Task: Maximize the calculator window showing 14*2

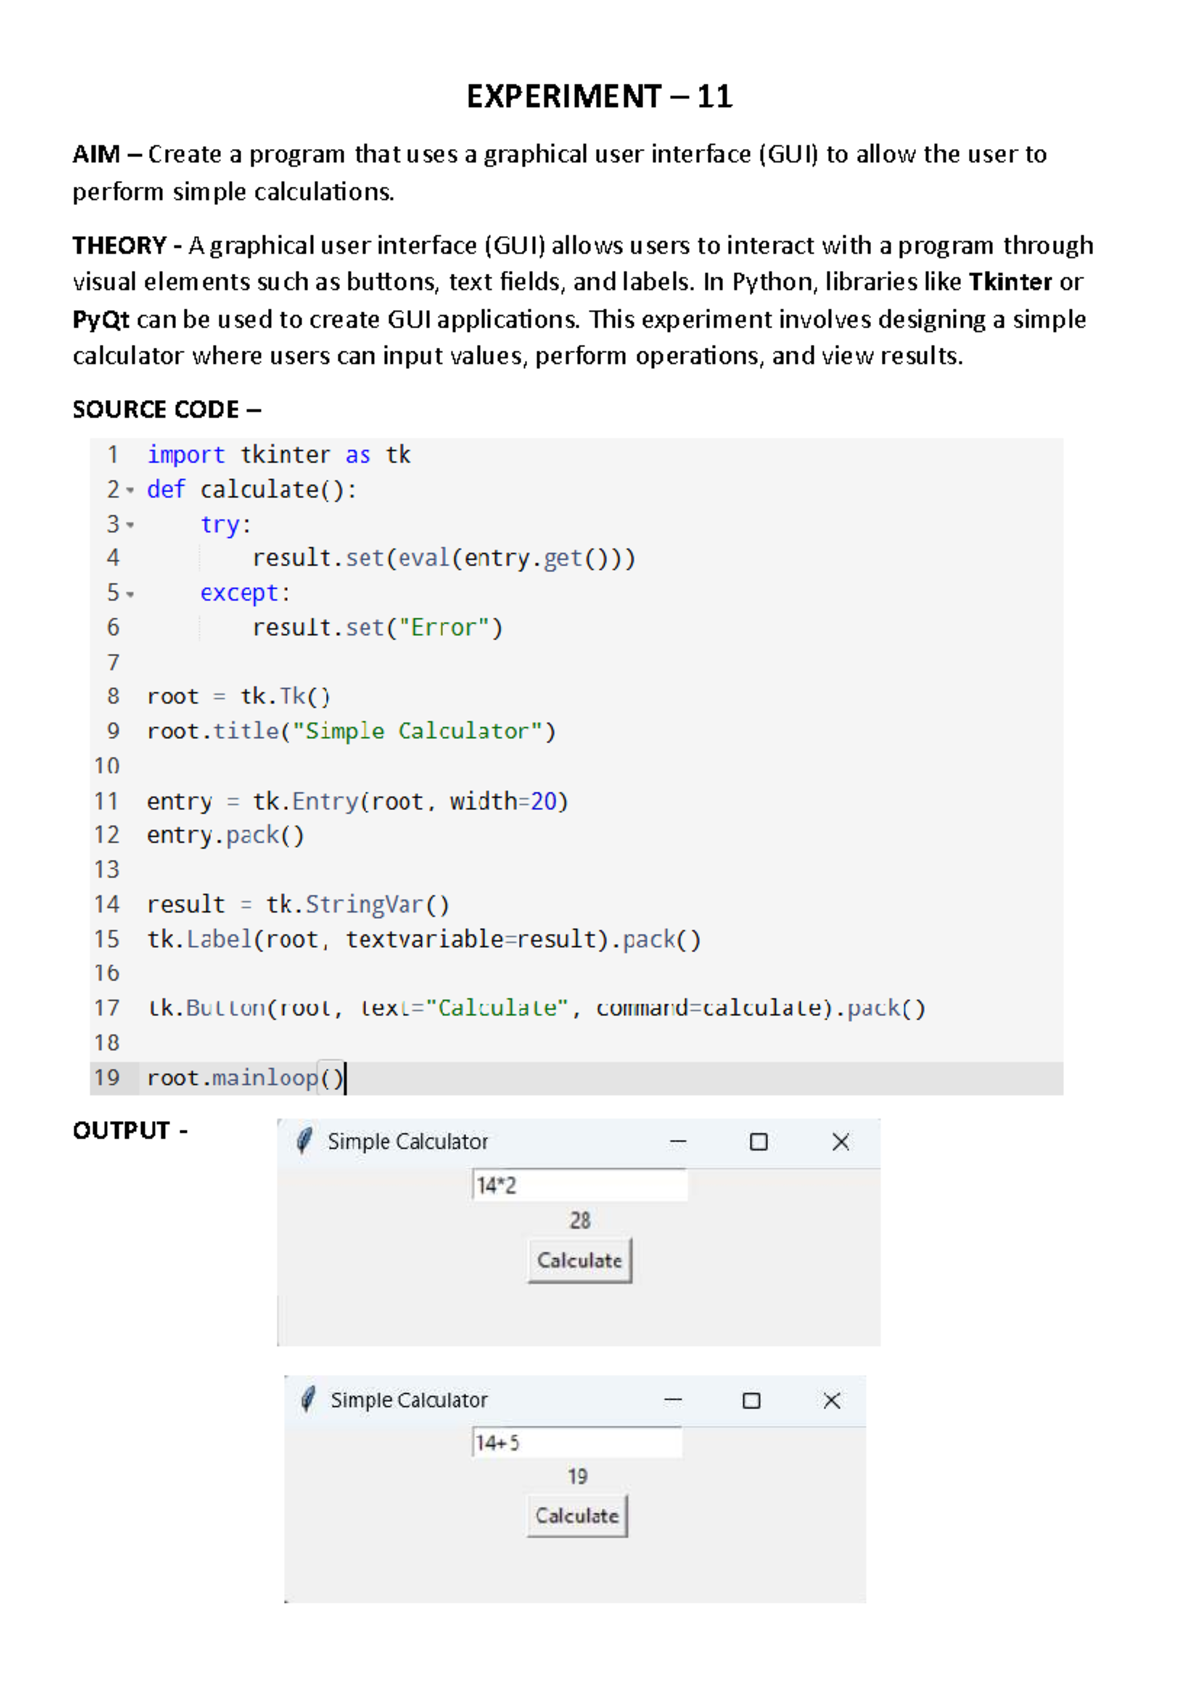Action: (x=759, y=1141)
